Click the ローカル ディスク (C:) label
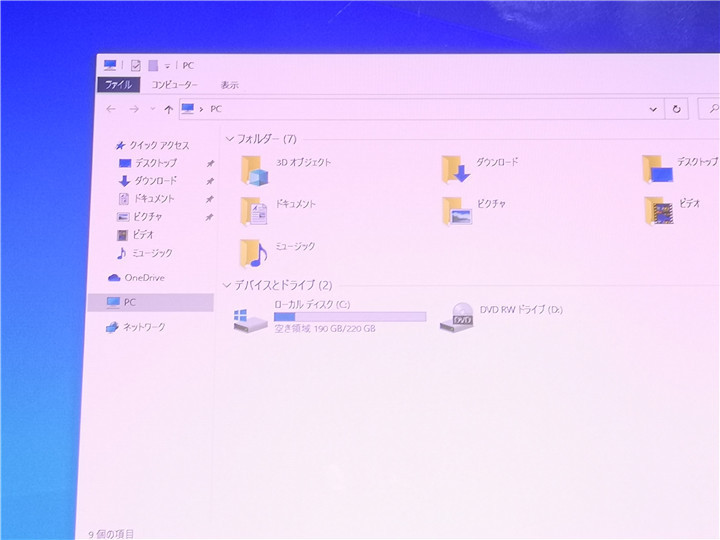Viewport: 720px width, 540px height. click(x=312, y=304)
